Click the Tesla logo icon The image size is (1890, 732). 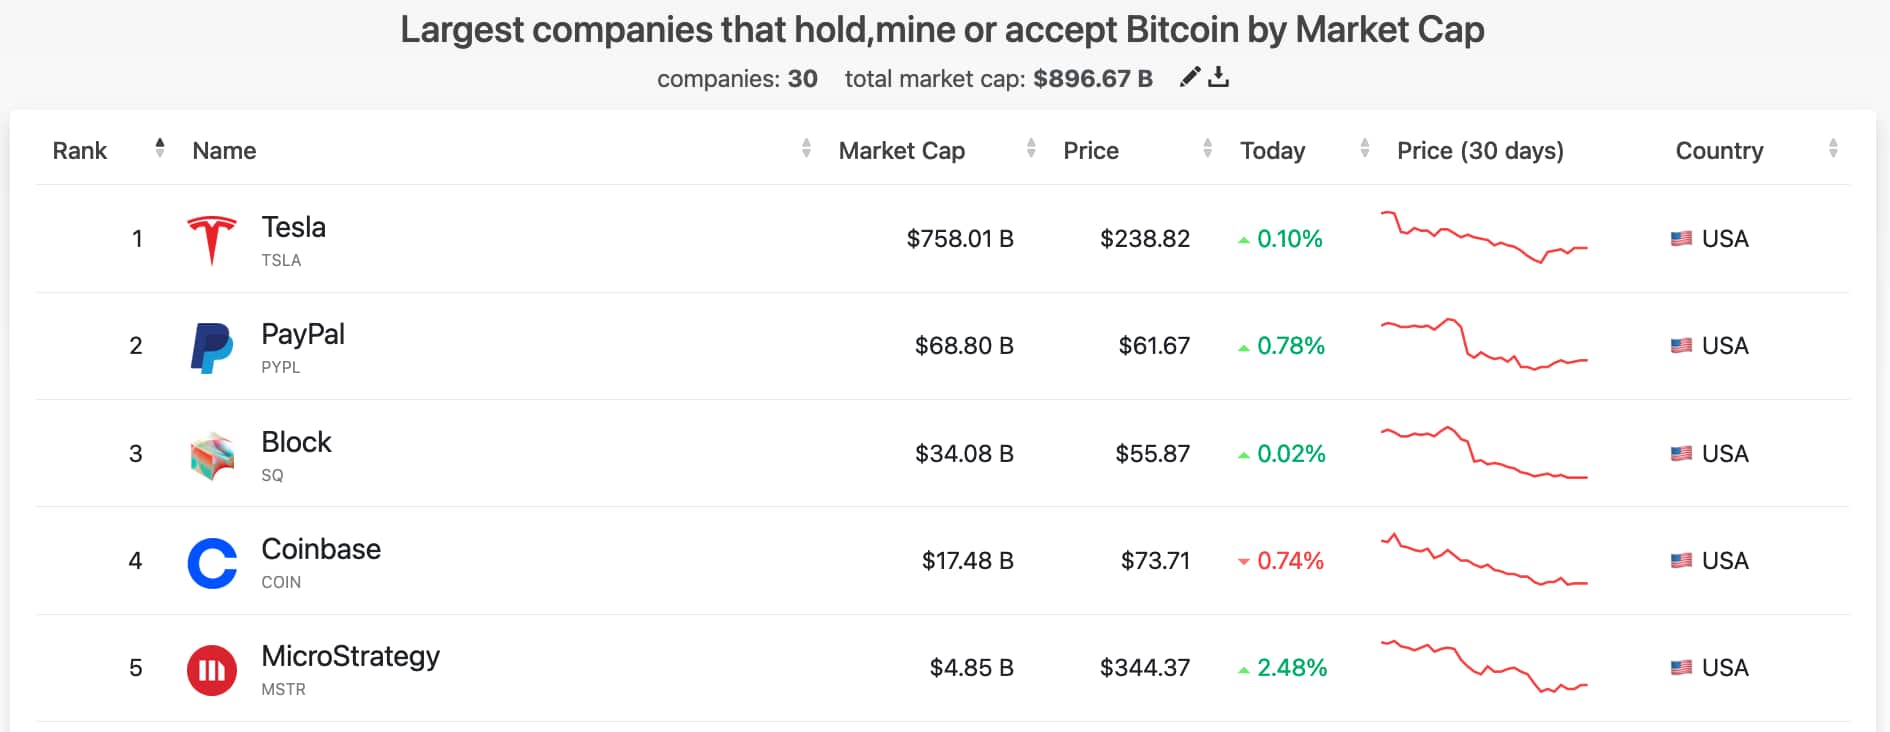[x=212, y=239]
